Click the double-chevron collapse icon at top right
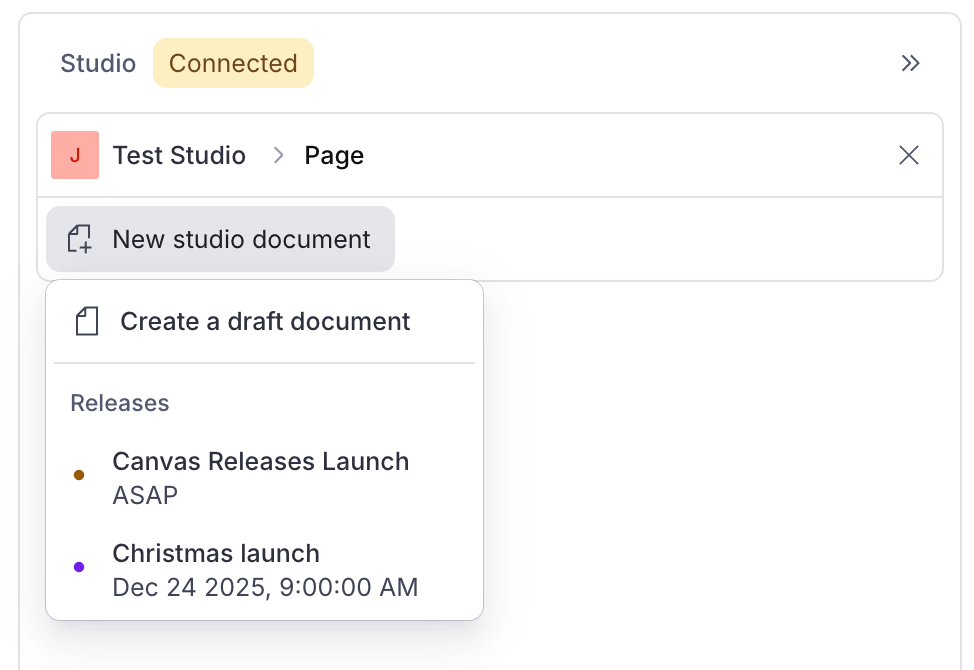Viewport: 974px width, 670px height. 910,62
